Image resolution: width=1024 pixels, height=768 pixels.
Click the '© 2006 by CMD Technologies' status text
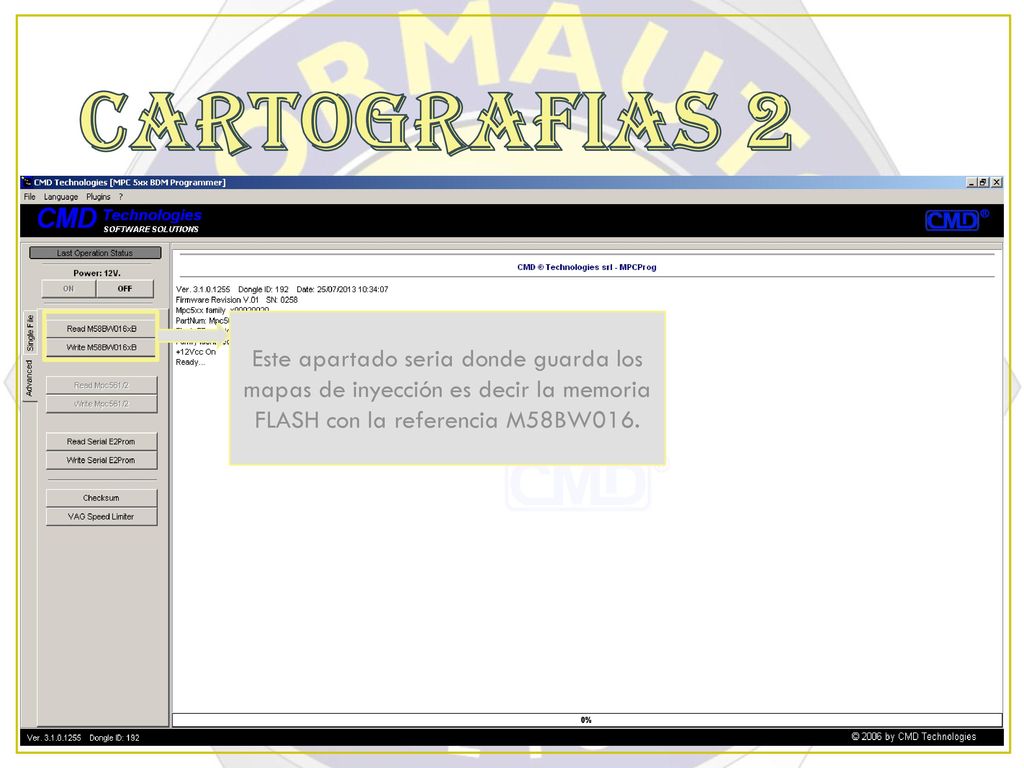tap(914, 737)
